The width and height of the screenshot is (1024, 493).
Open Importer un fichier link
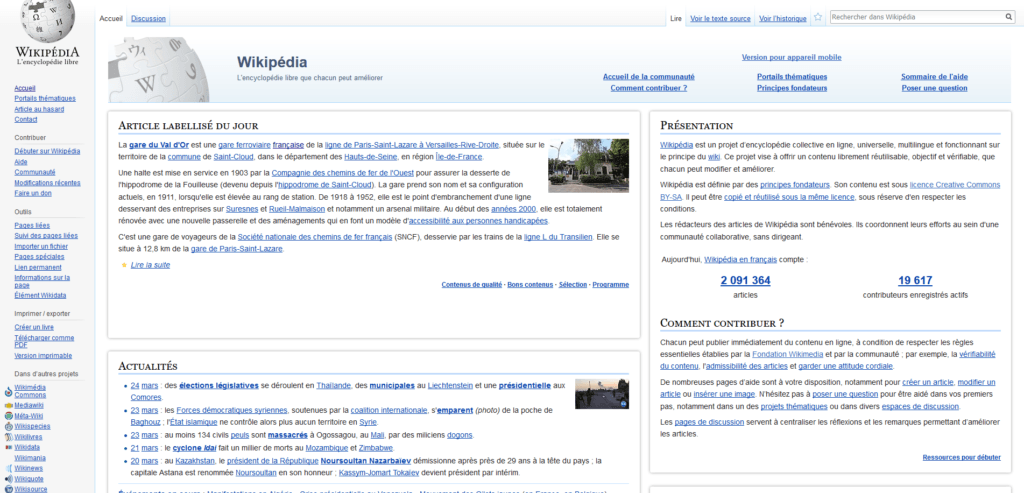pyautogui.click(x=41, y=246)
